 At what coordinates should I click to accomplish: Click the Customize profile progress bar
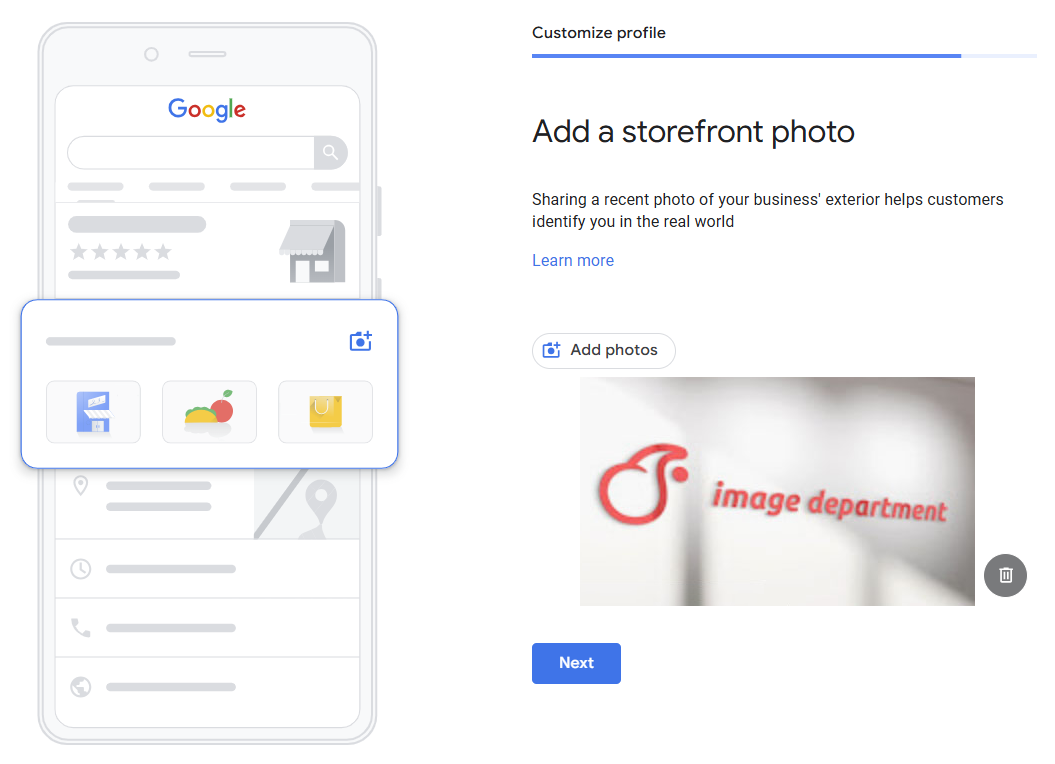click(x=784, y=56)
